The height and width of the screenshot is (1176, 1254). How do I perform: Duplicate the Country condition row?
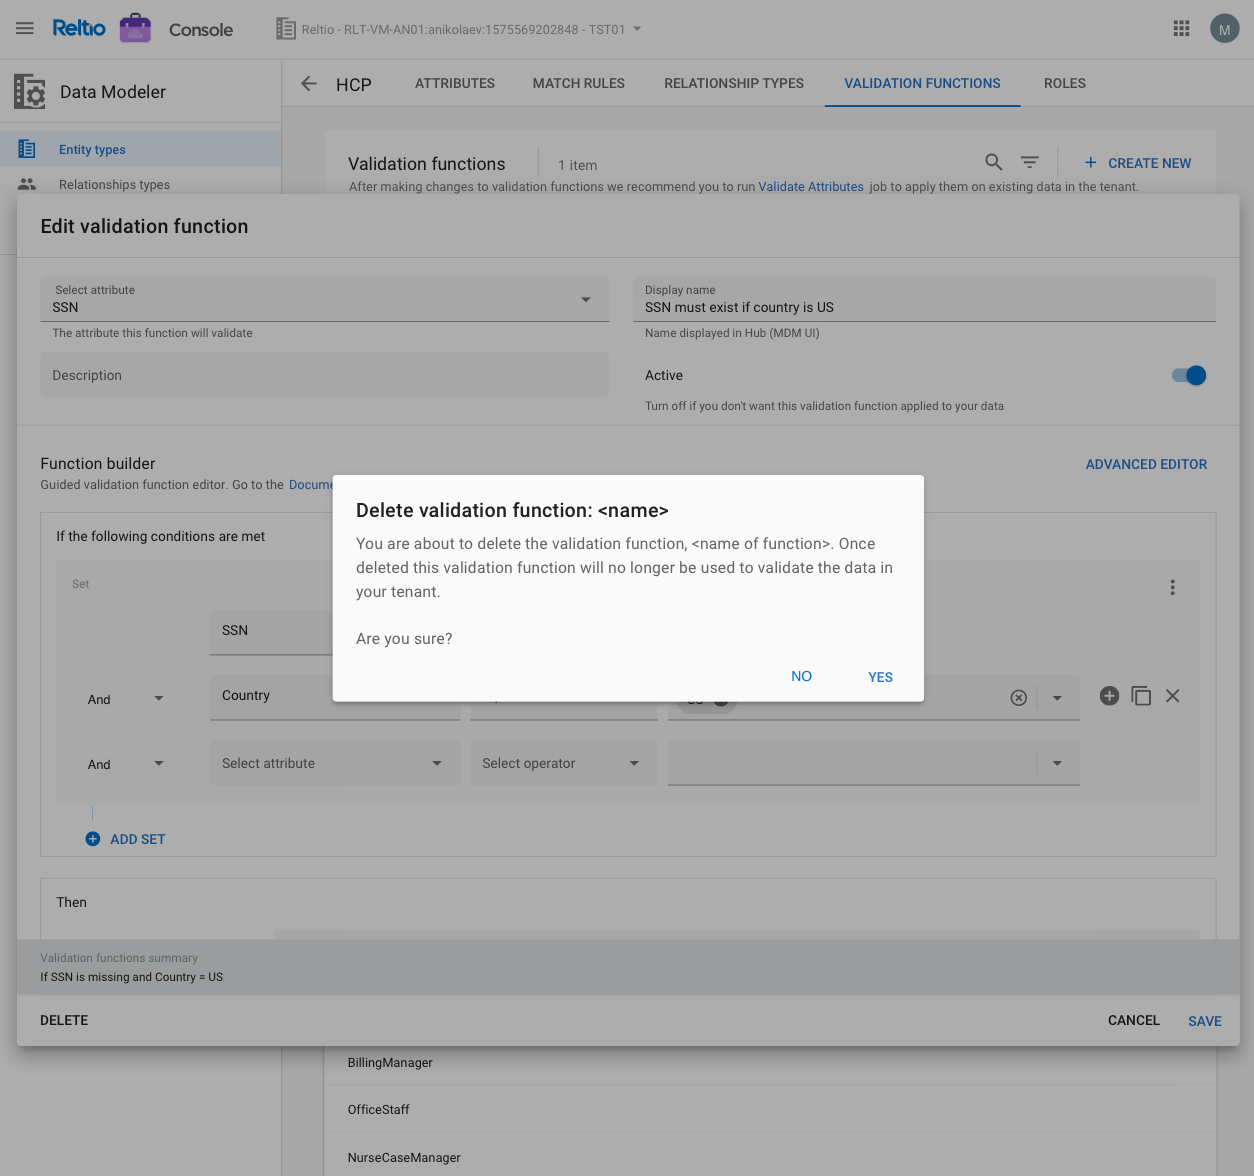tap(1141, 696)
